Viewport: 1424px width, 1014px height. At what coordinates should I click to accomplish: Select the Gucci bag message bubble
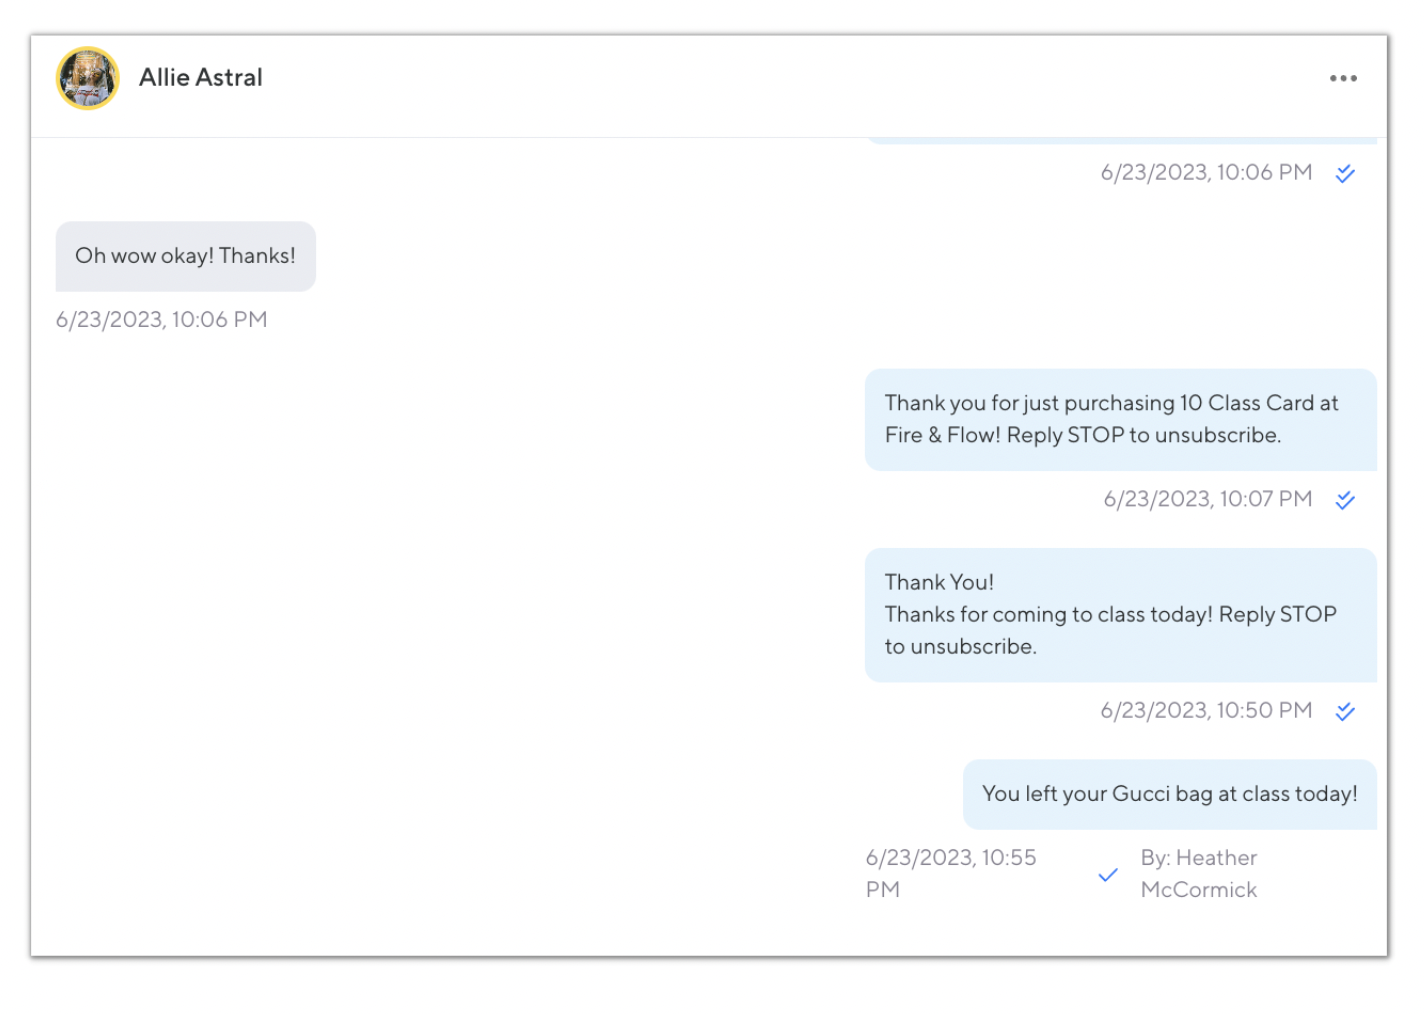tap(1169, 794)
